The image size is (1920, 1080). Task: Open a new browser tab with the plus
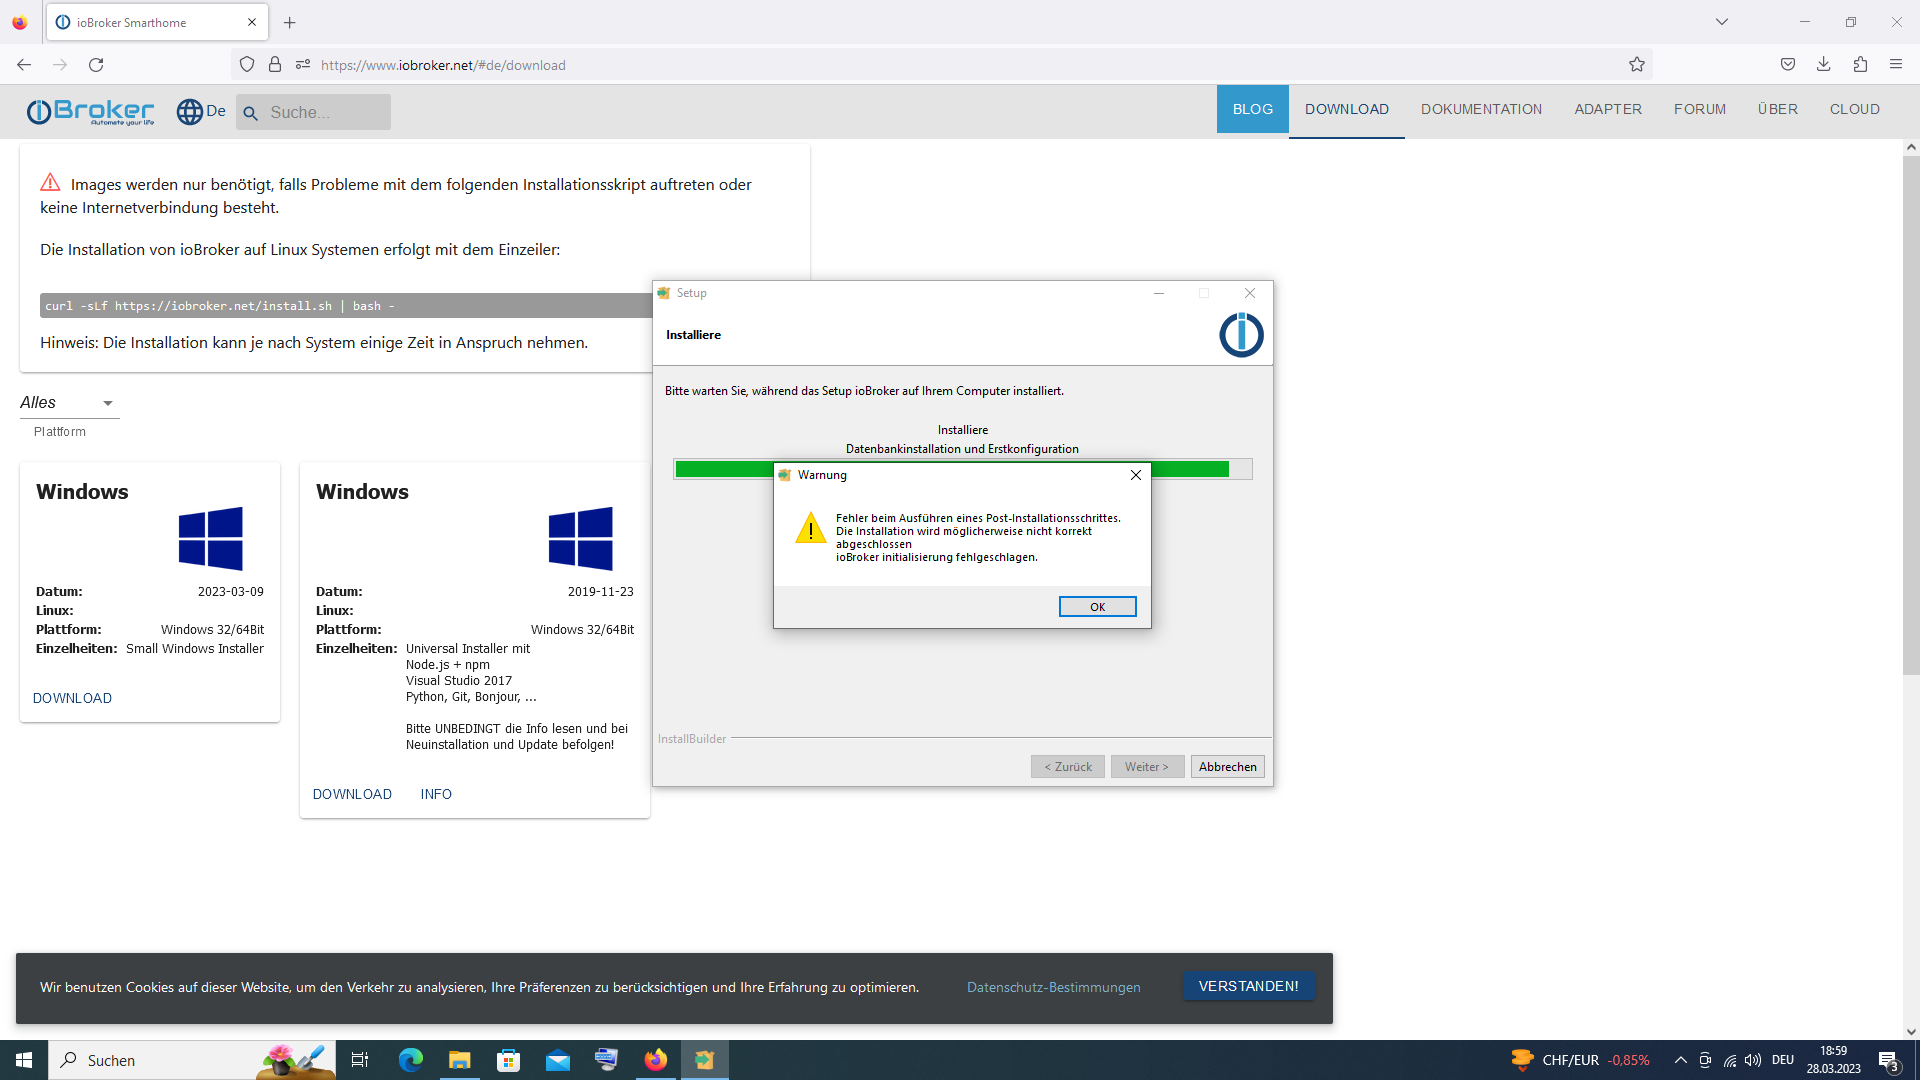[x=290, y=22]
